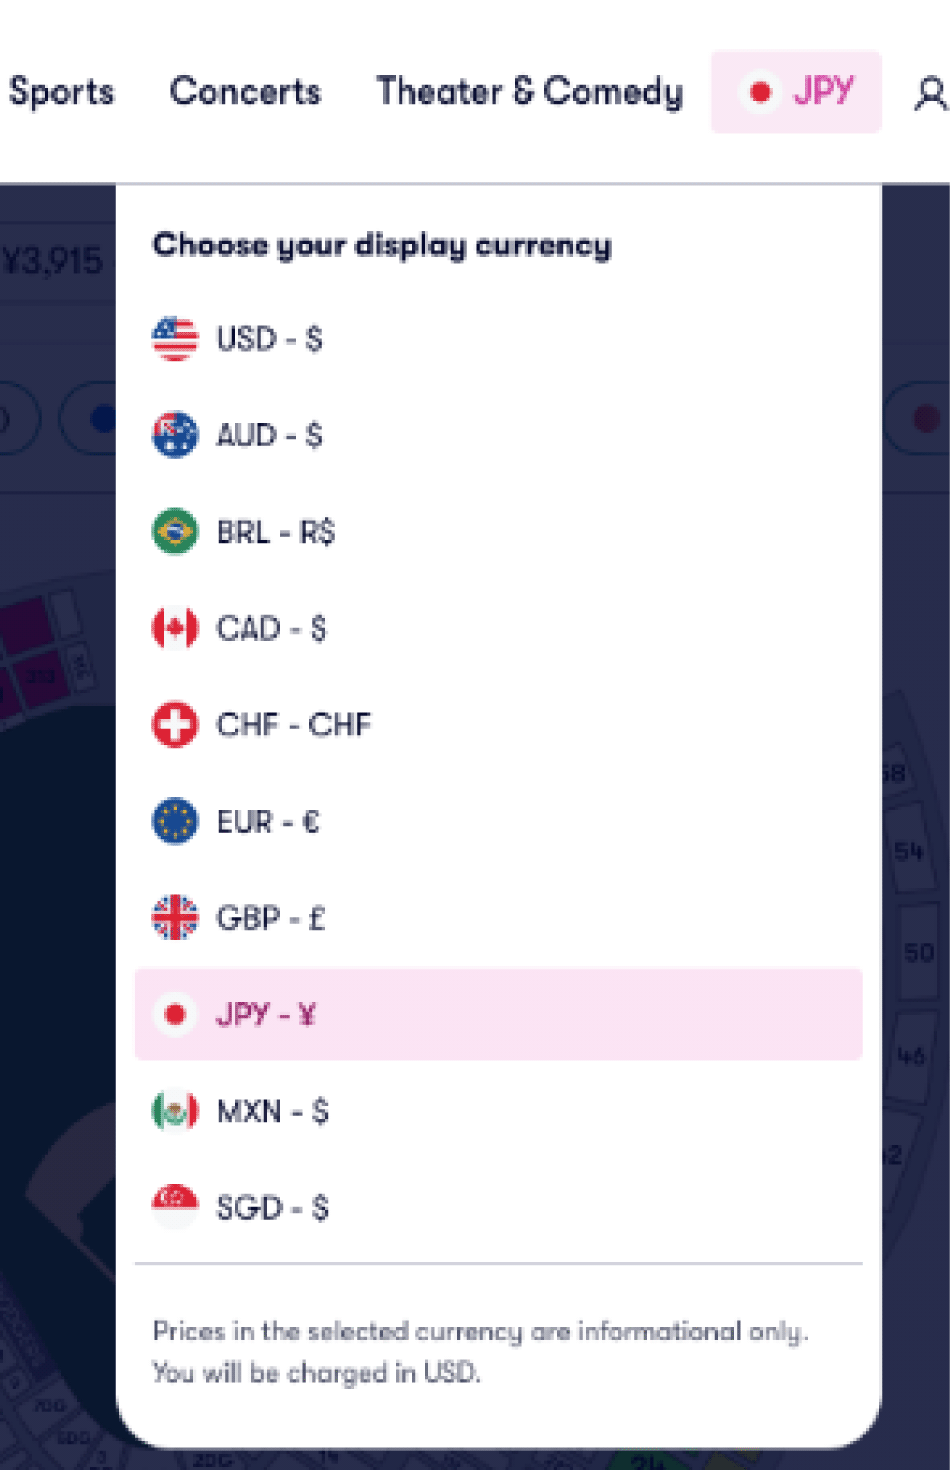
Task: Click the Canadian flag icon
Action: tap(175, 628)
